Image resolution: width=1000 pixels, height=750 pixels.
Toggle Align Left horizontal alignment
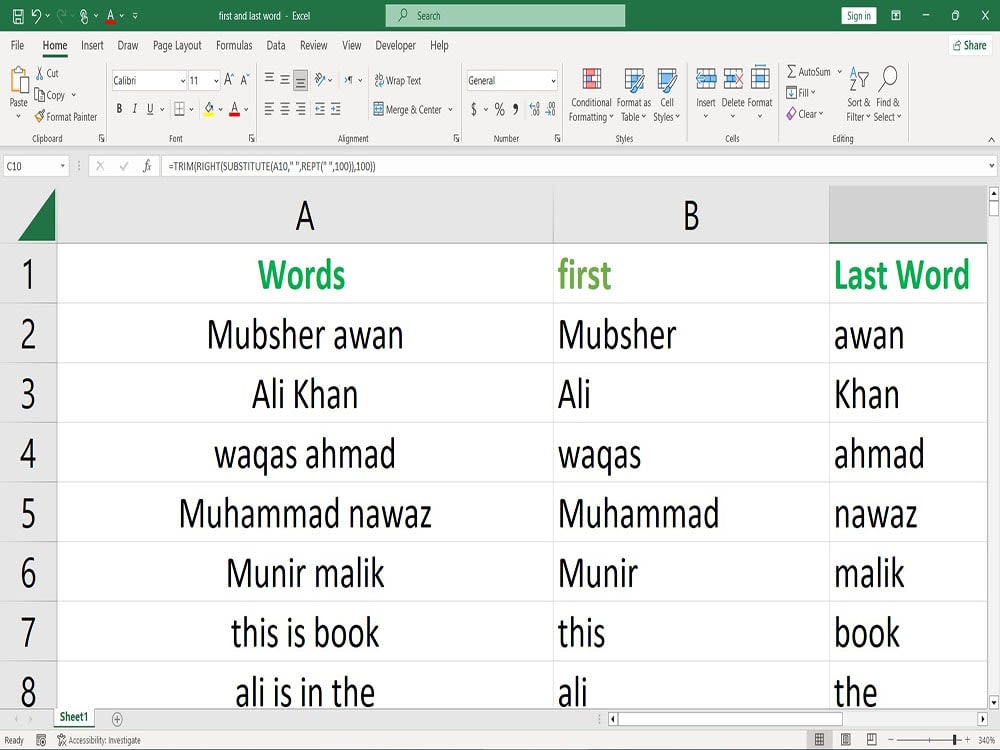tap(269, 110)
